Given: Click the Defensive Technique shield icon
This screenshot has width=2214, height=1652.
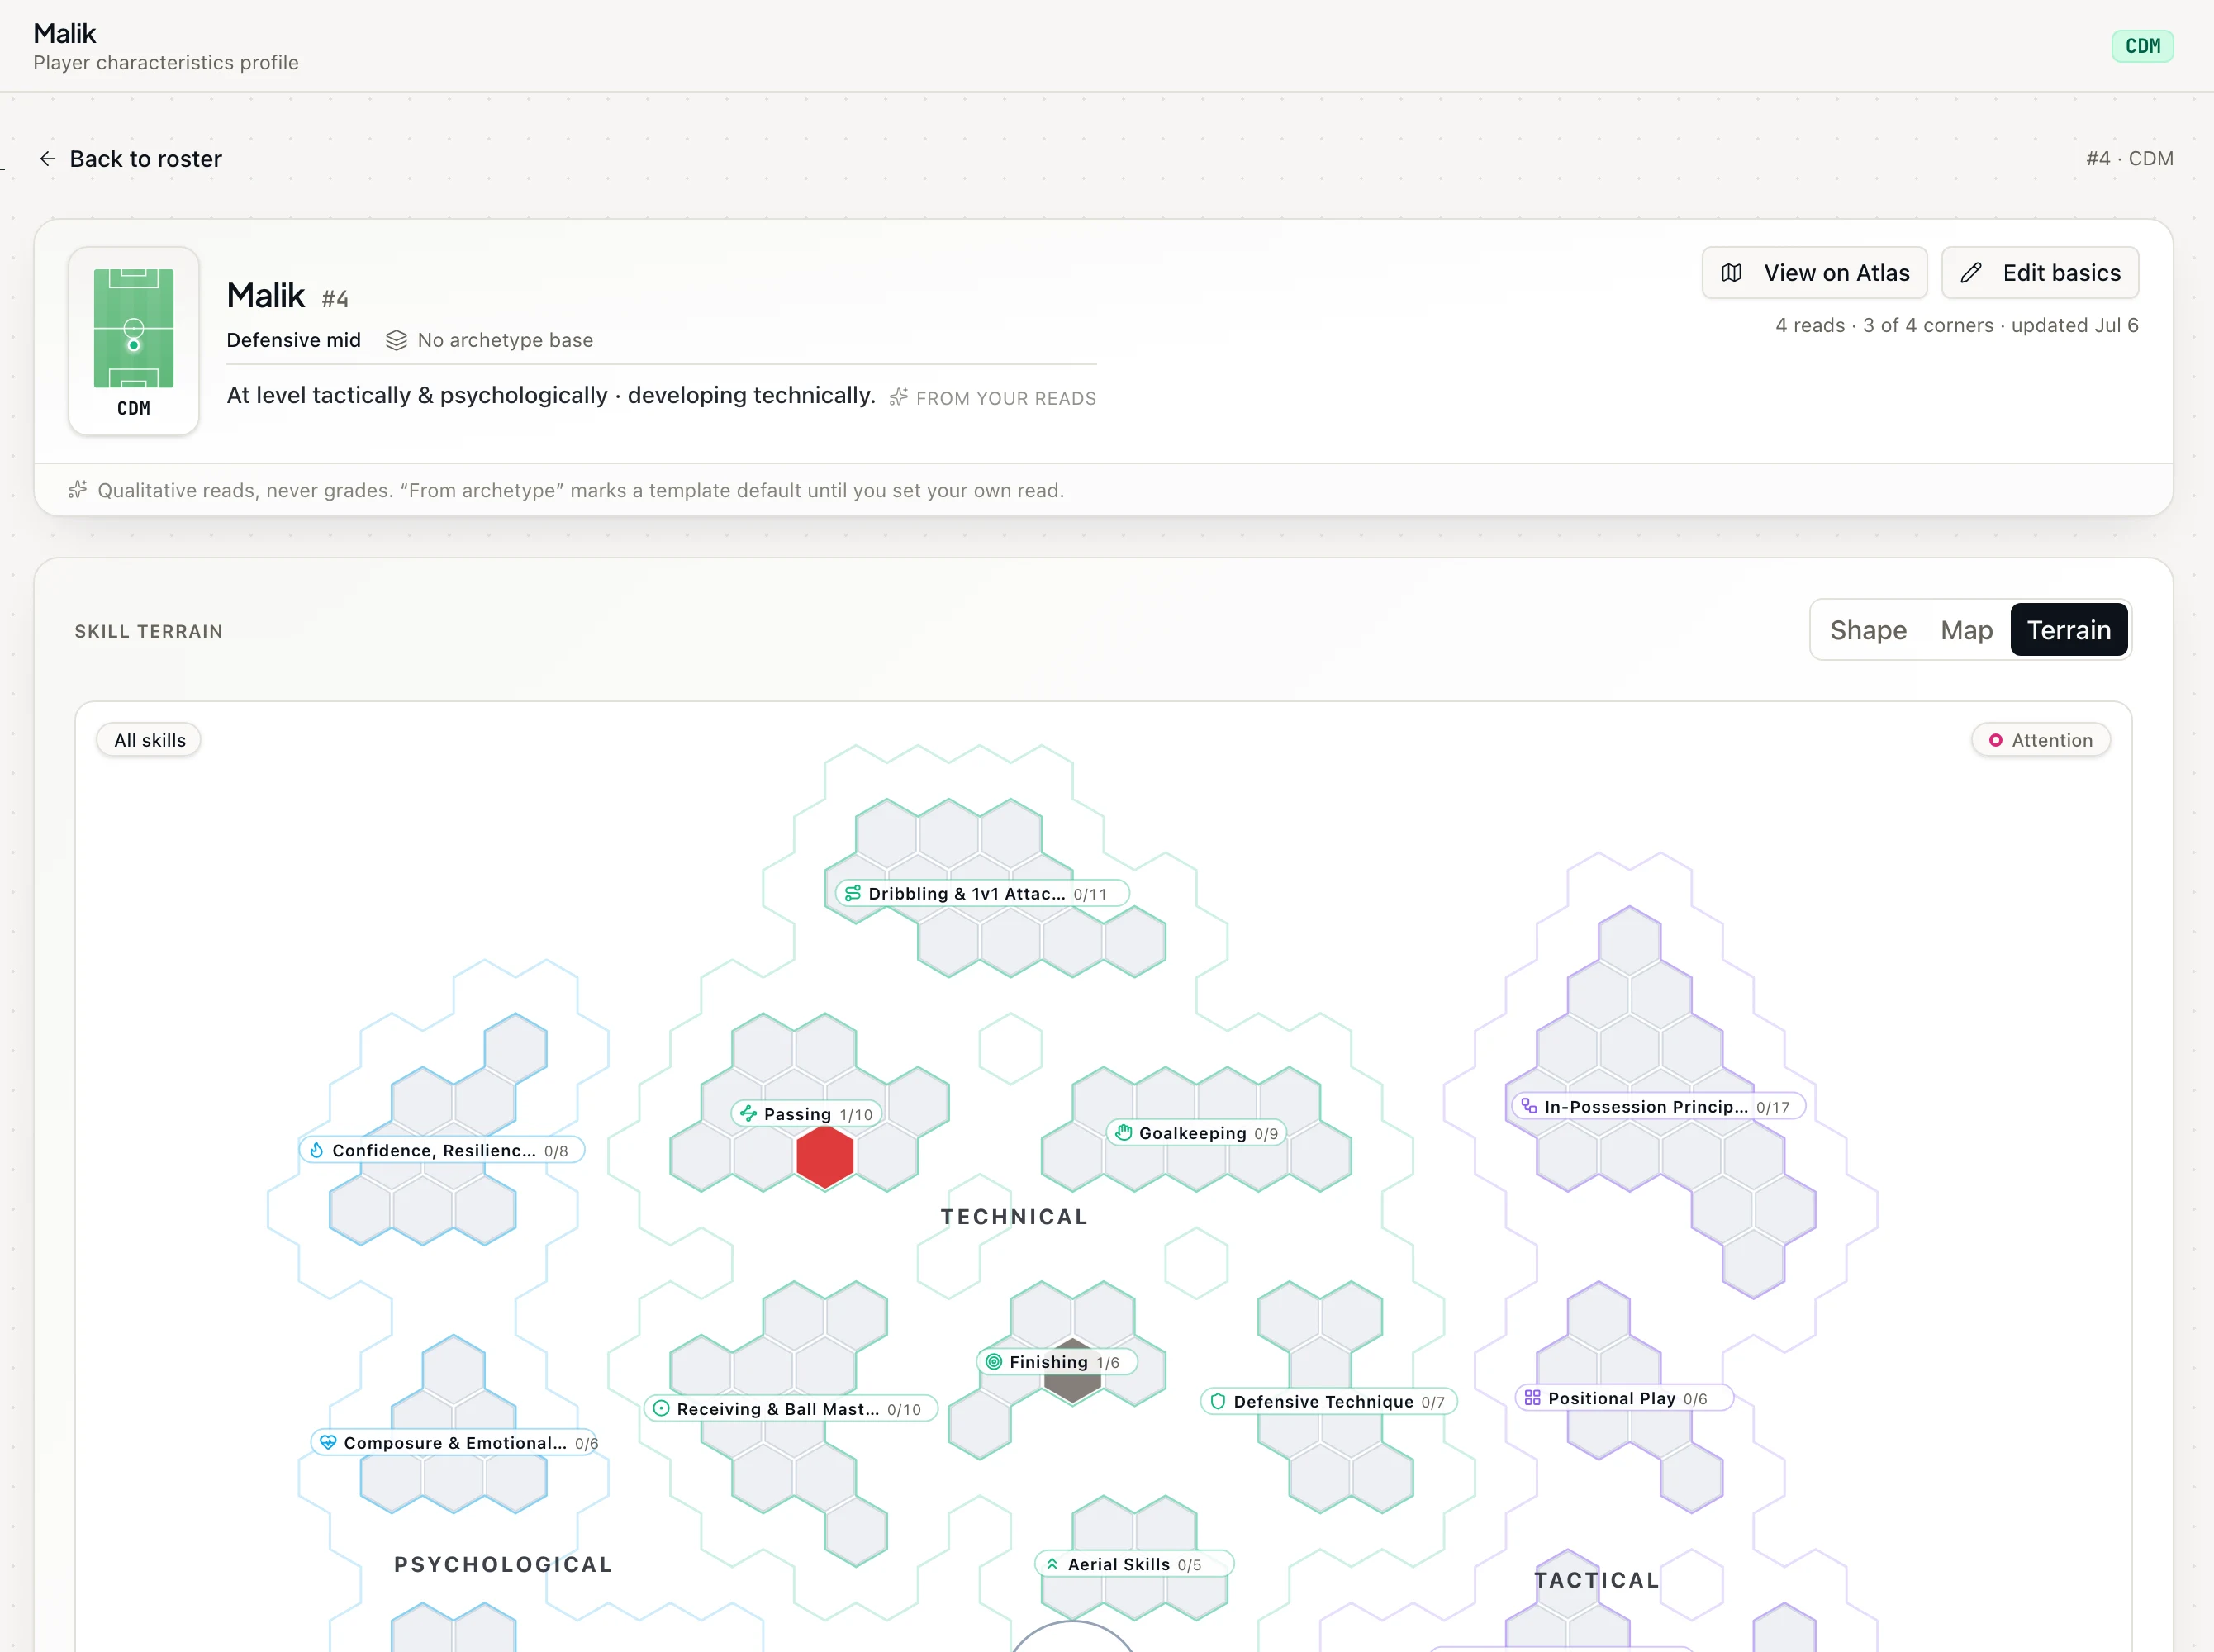Looking at the screenshot, I should click(x=1218, y=1401).
